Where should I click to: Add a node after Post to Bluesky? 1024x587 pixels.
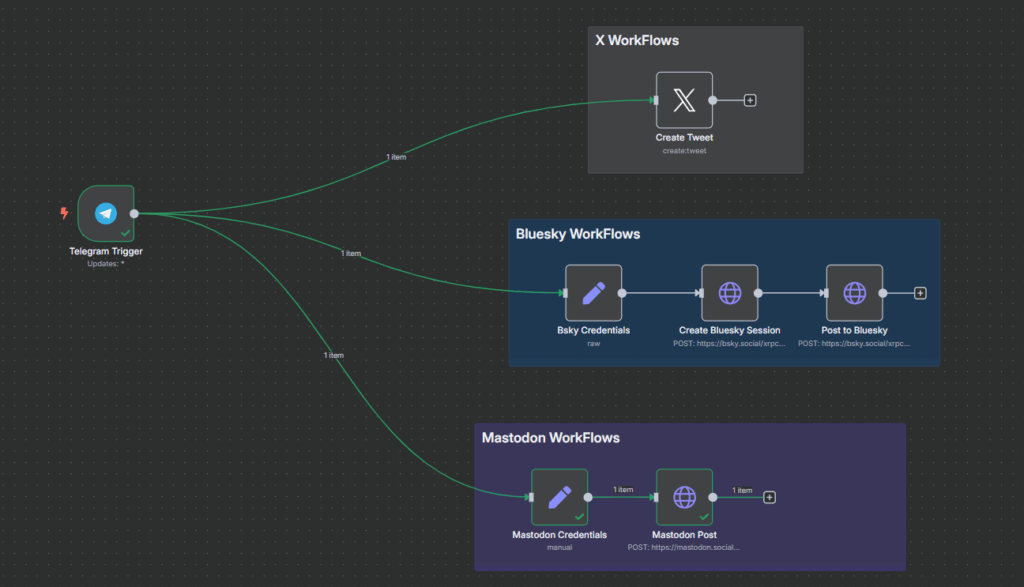click(x=920, y=293)
